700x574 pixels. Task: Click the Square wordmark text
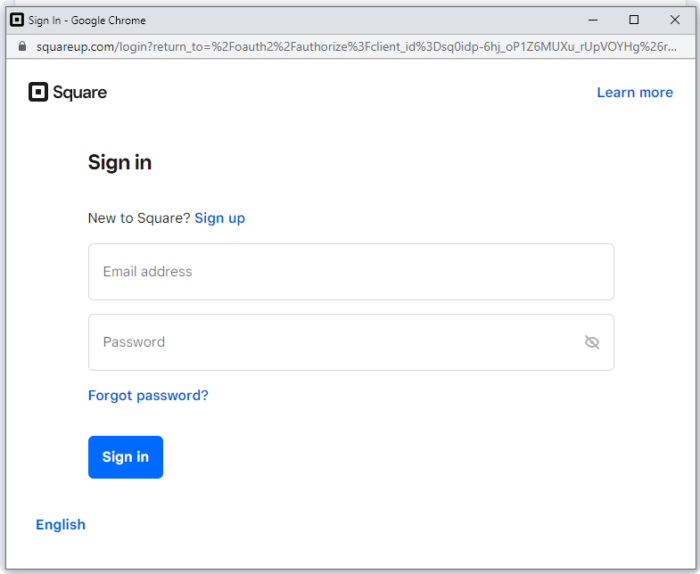point(80,92)
